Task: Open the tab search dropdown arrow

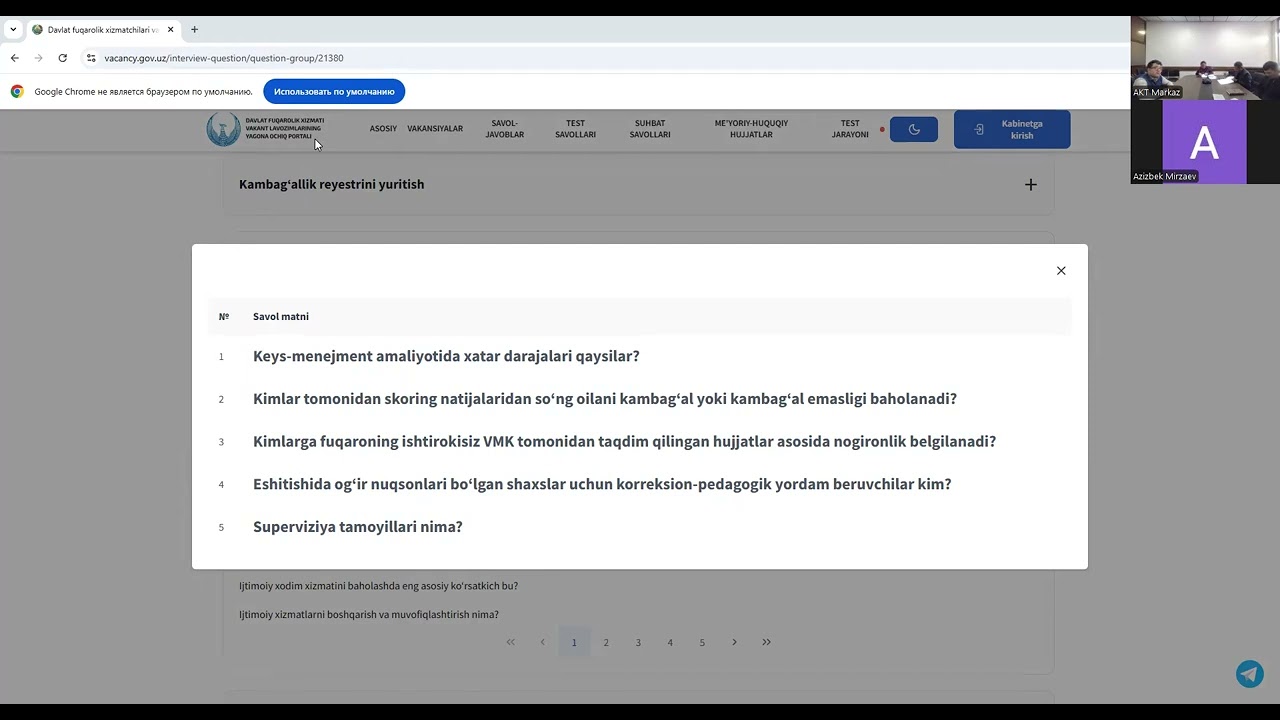Action: point(13,30)
